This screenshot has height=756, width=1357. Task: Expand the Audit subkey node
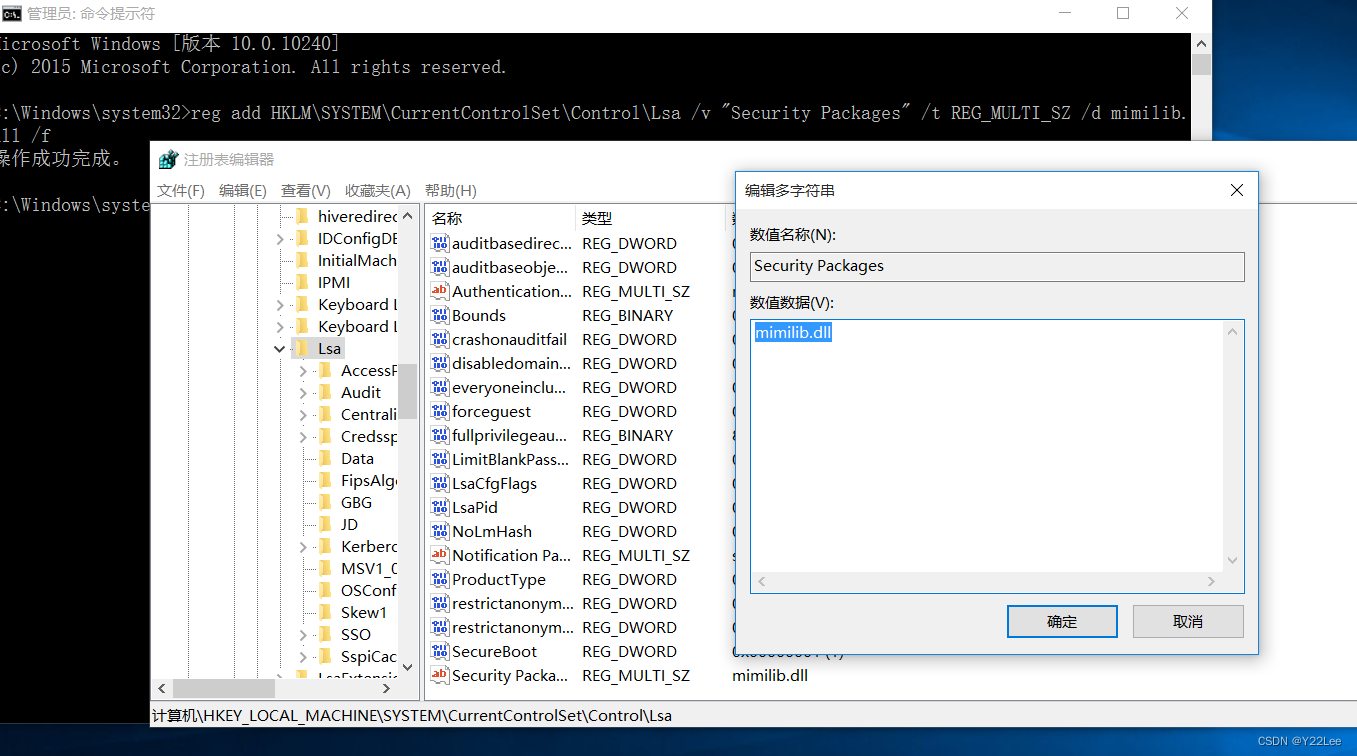click(303, 392)
